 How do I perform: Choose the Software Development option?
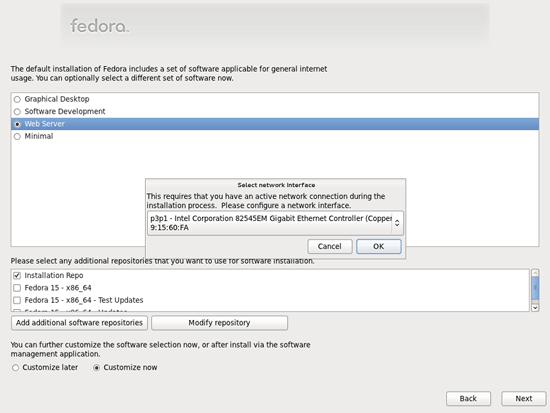[17, 112]
